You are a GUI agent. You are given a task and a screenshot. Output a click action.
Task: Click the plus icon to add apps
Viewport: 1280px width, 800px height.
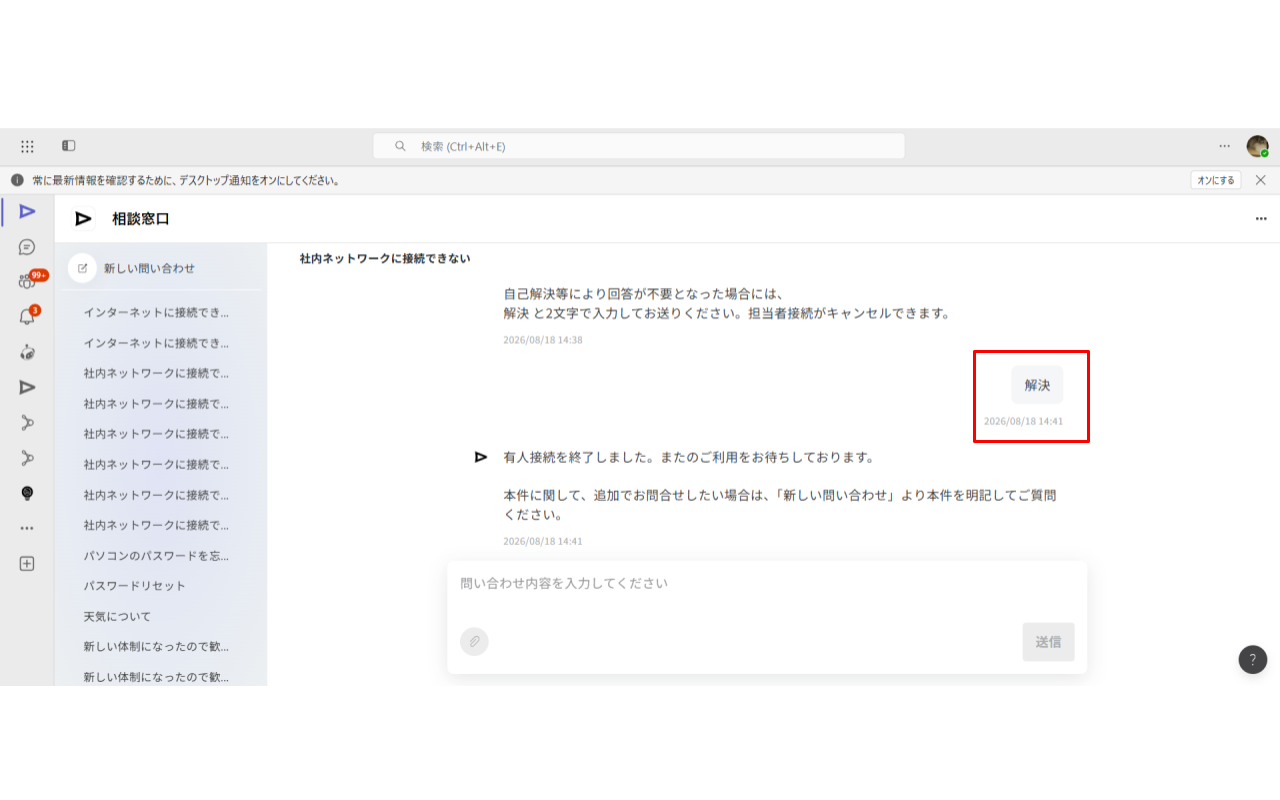[27, 563]
